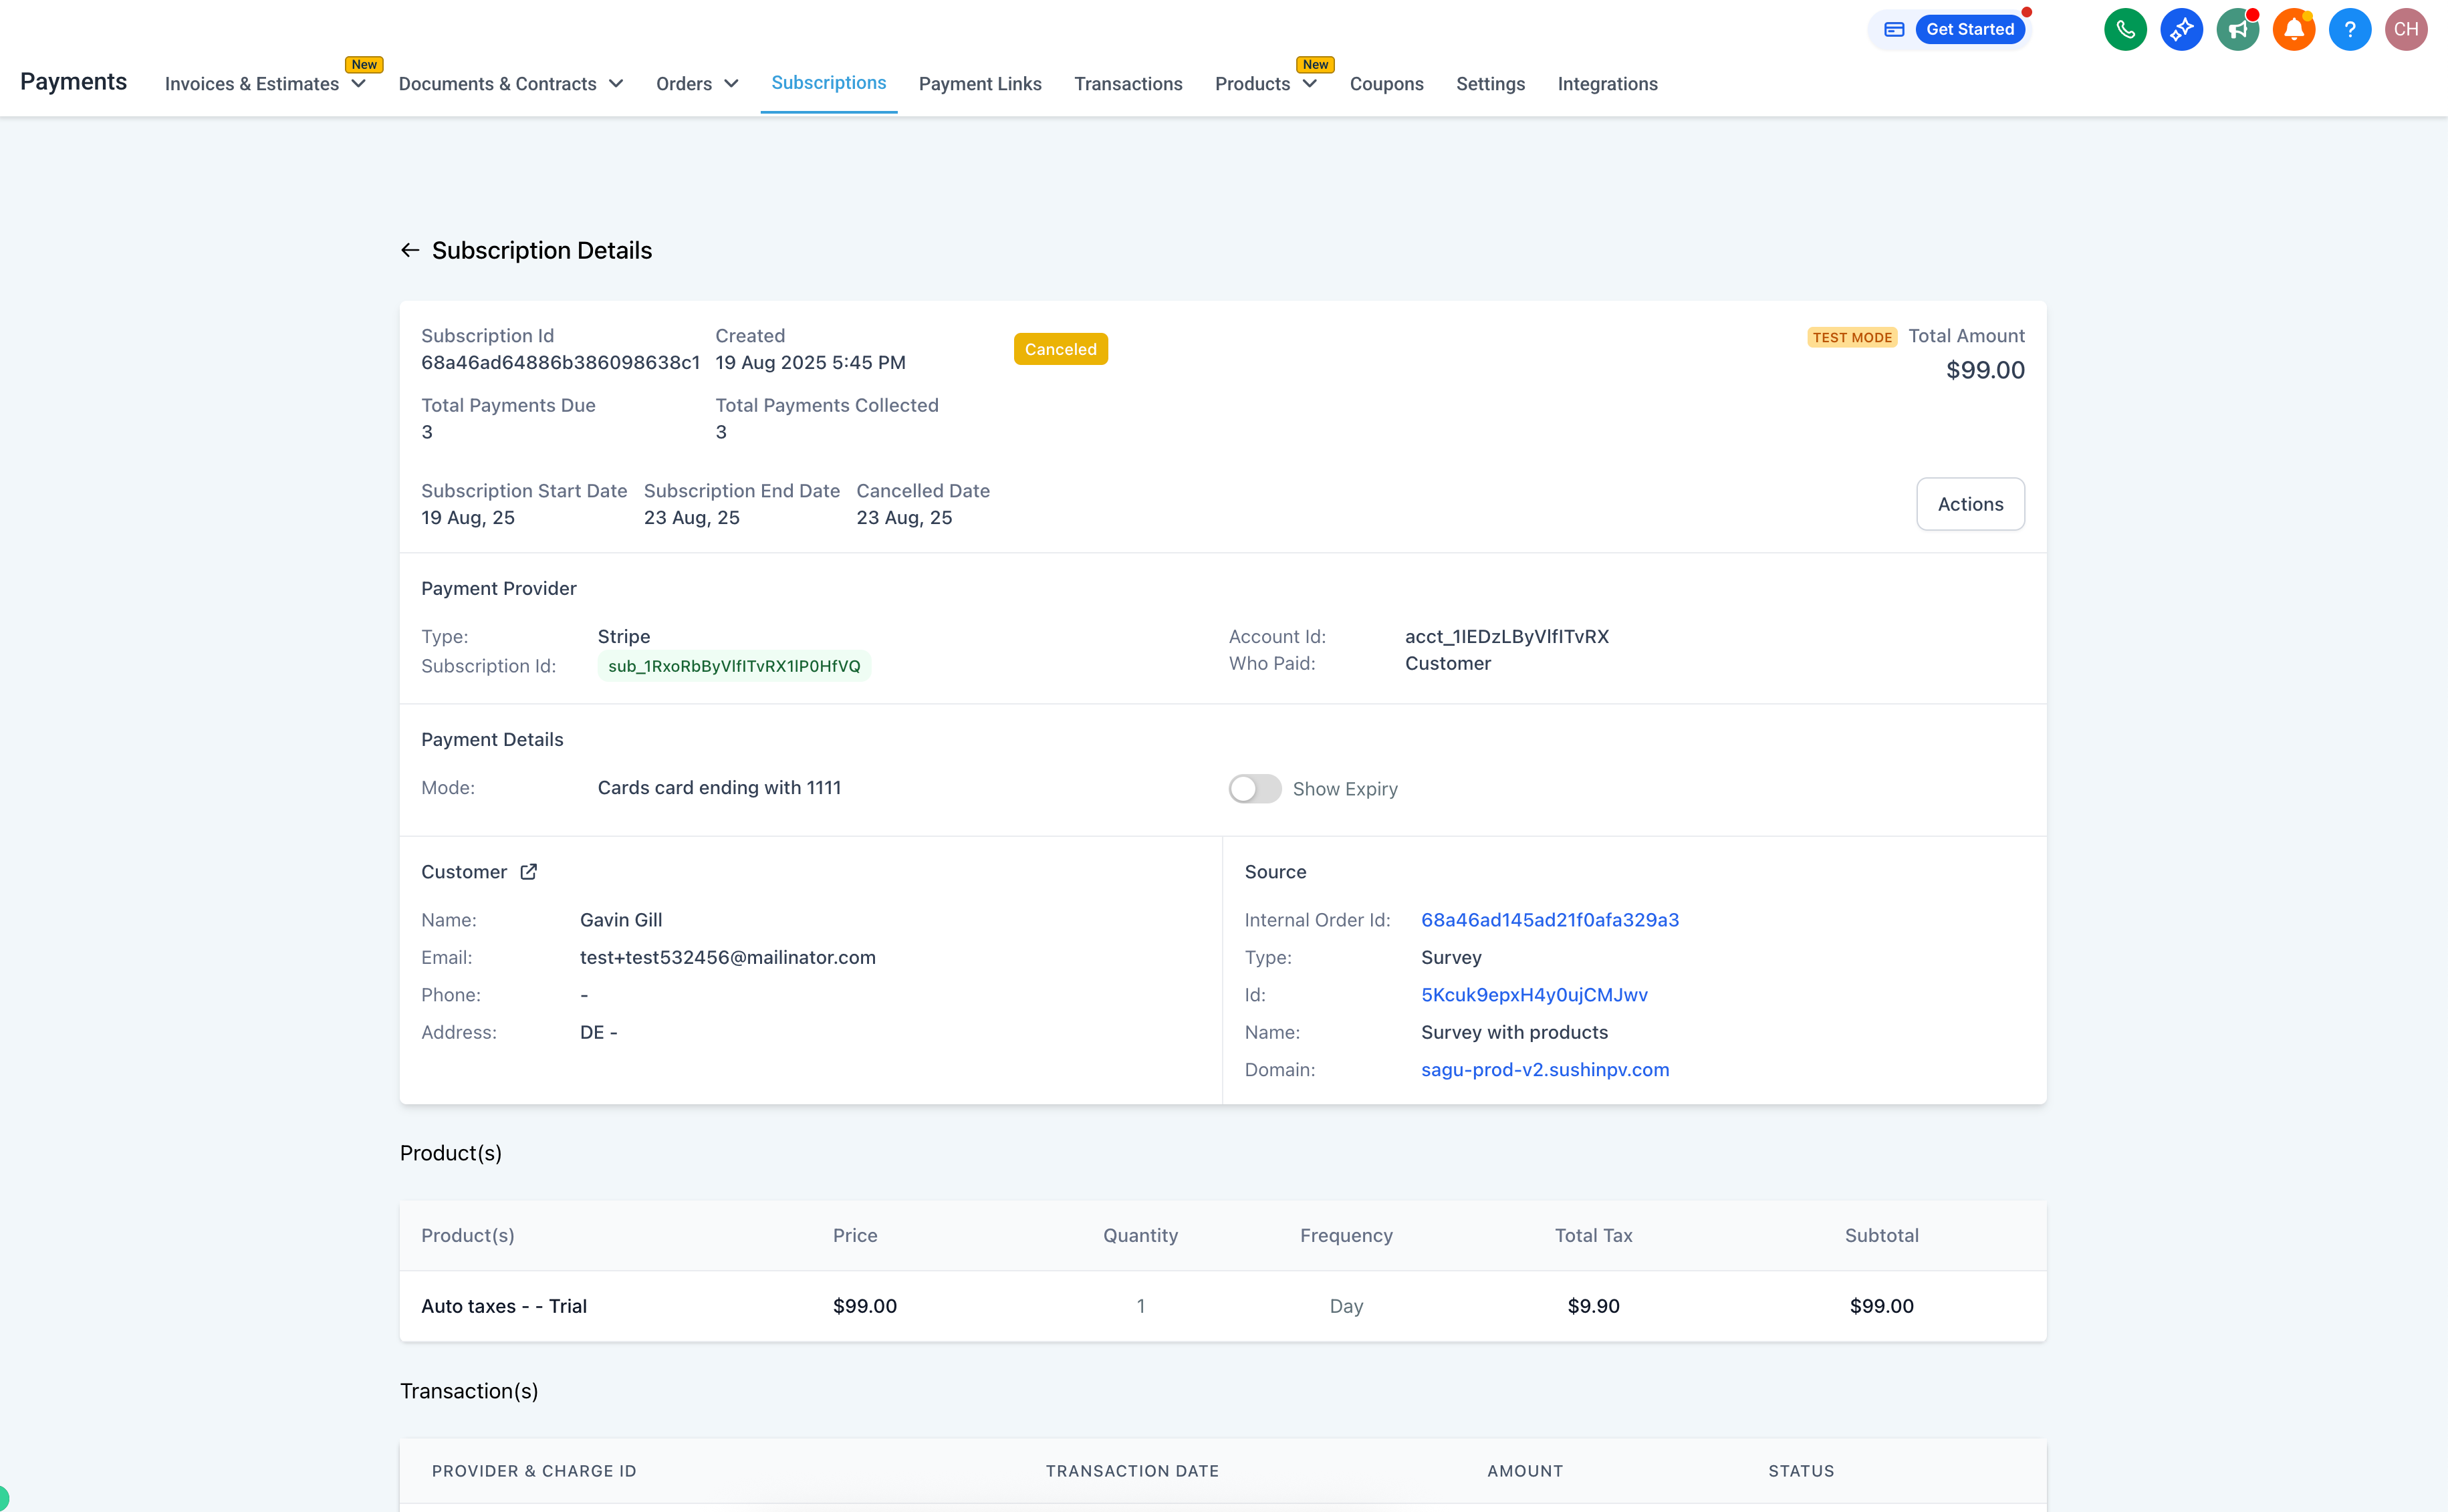This screenshot has width=2448, height=1512.
Task: Click the Get Started button
Action: point(1969,29)
